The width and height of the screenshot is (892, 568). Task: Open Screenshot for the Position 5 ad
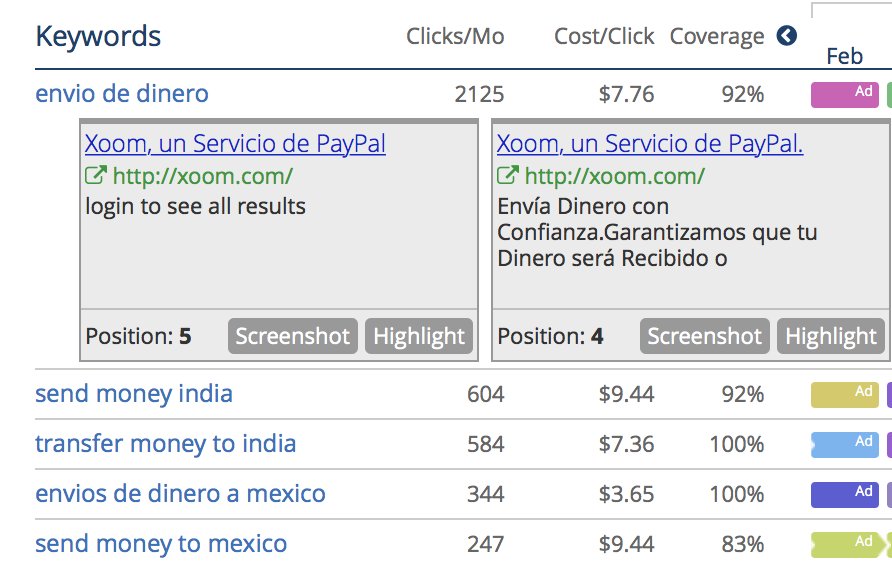pos(293,336)
